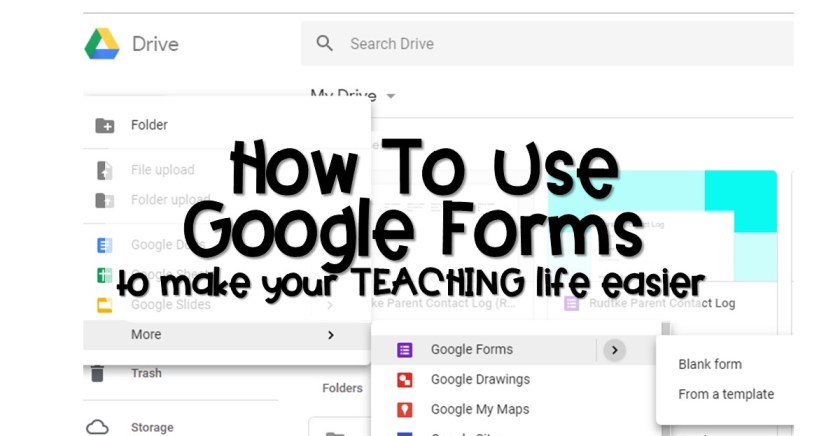Open the Trash bin icon
840x436 pixels.
coord(97,374)
